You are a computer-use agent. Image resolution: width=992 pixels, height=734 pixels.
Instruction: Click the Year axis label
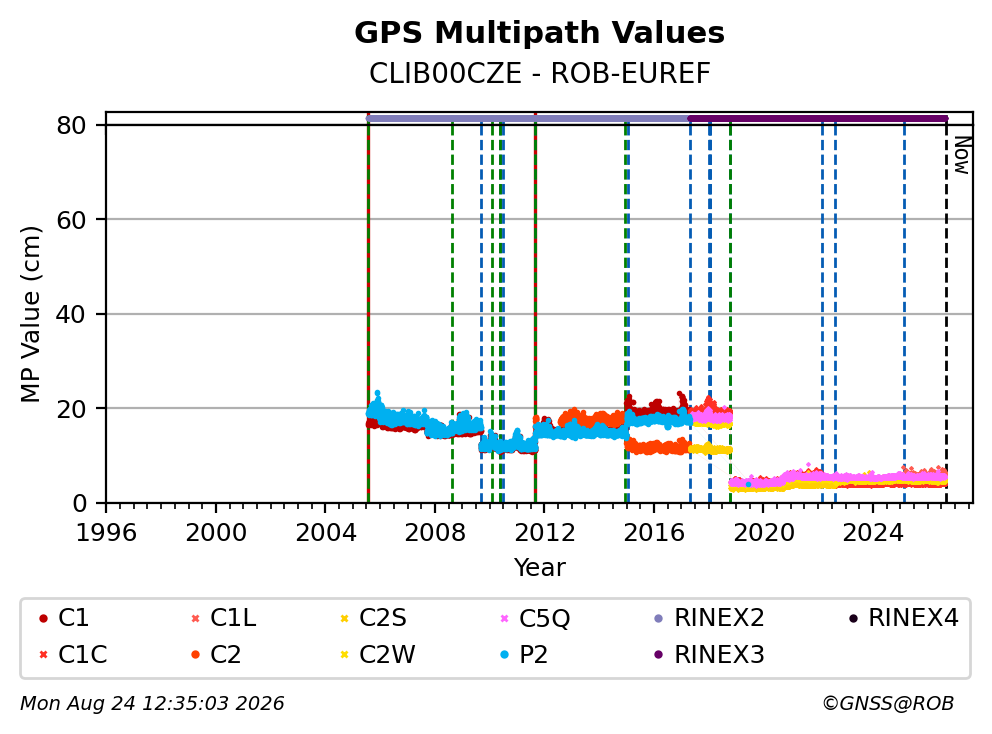click(x=539, y=567)
